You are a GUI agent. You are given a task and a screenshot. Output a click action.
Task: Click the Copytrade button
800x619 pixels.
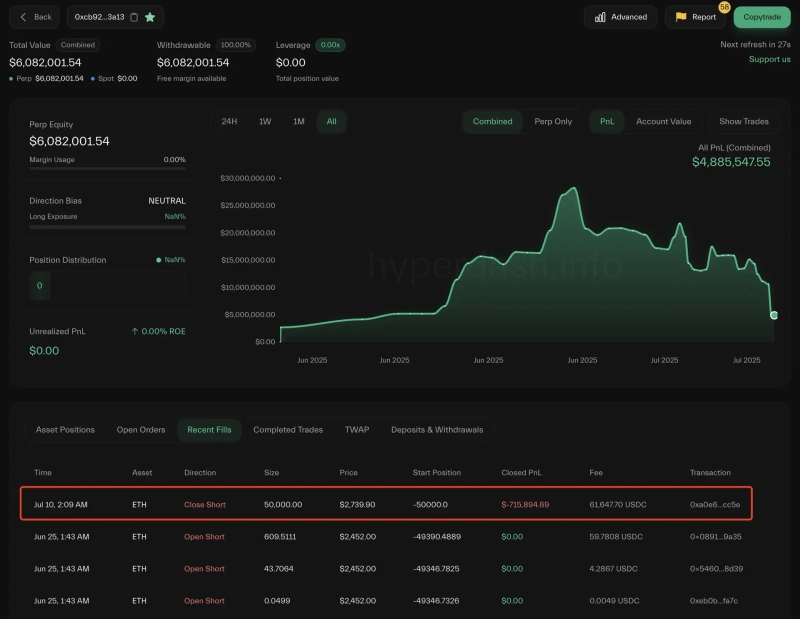tap(761, 17)
